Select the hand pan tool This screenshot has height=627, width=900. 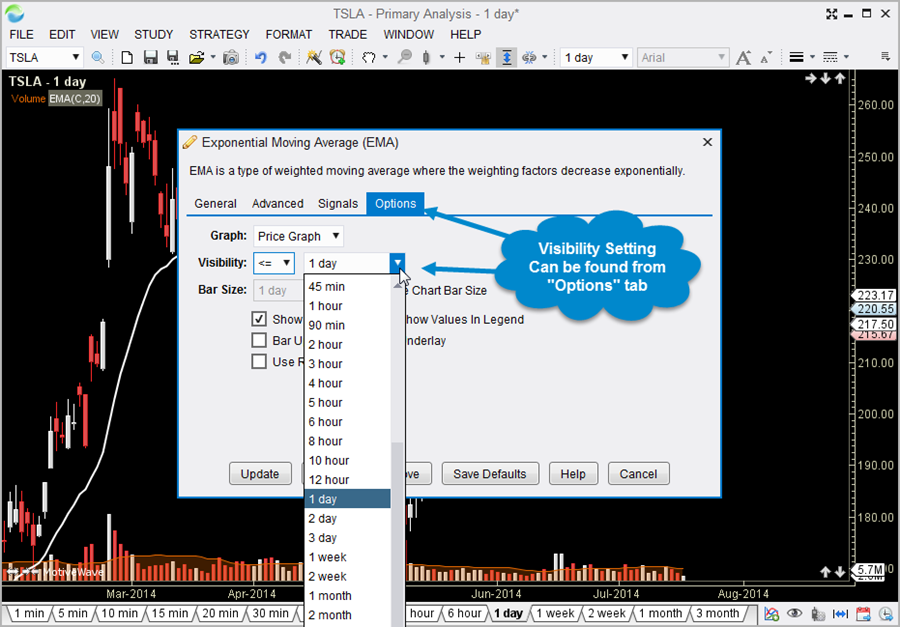click(368, 57)
